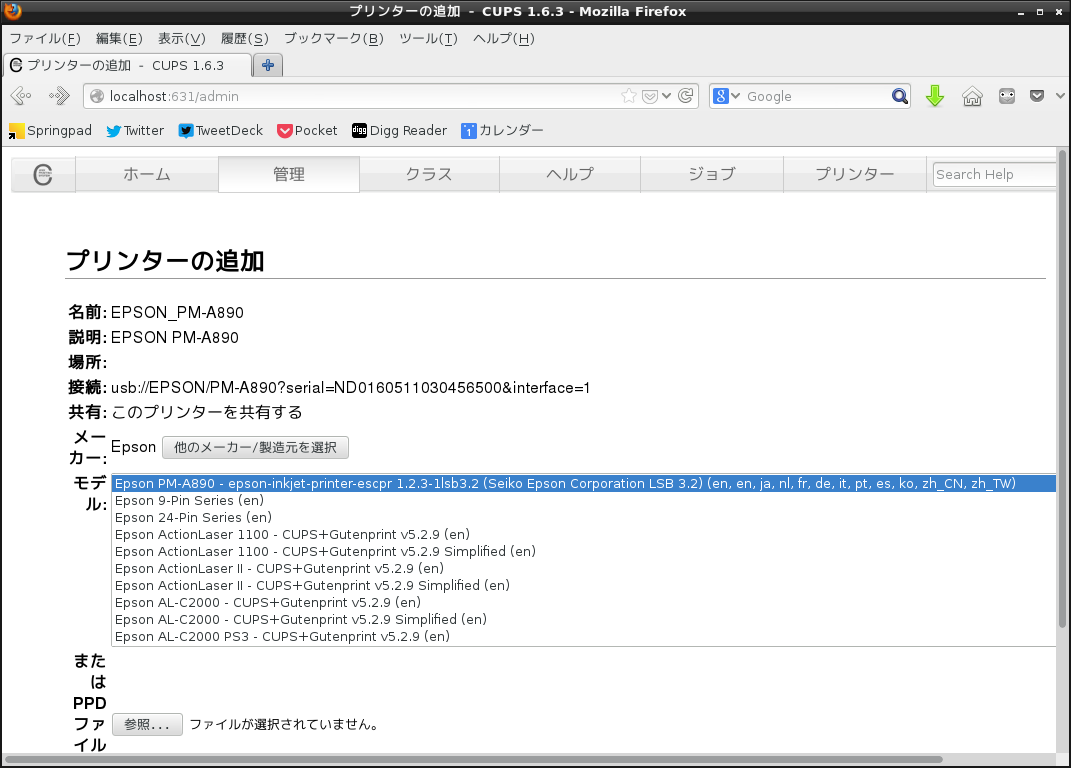This screenshot has width=1071, height=768.
Task: Click the Pocket list toolbar icon
Action: point(1037,96)
